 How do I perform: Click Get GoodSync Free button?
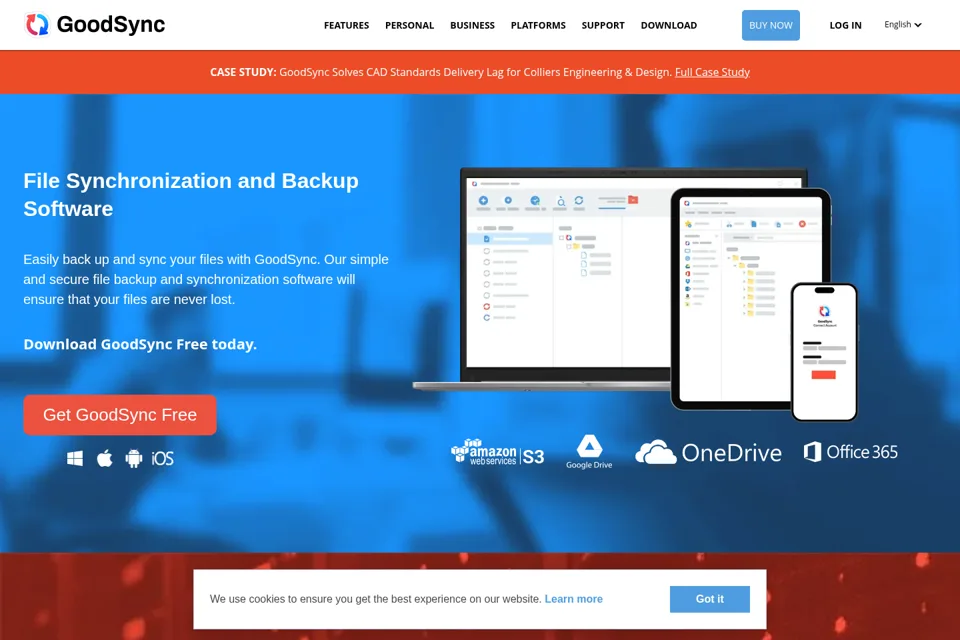tap(120, 415)
